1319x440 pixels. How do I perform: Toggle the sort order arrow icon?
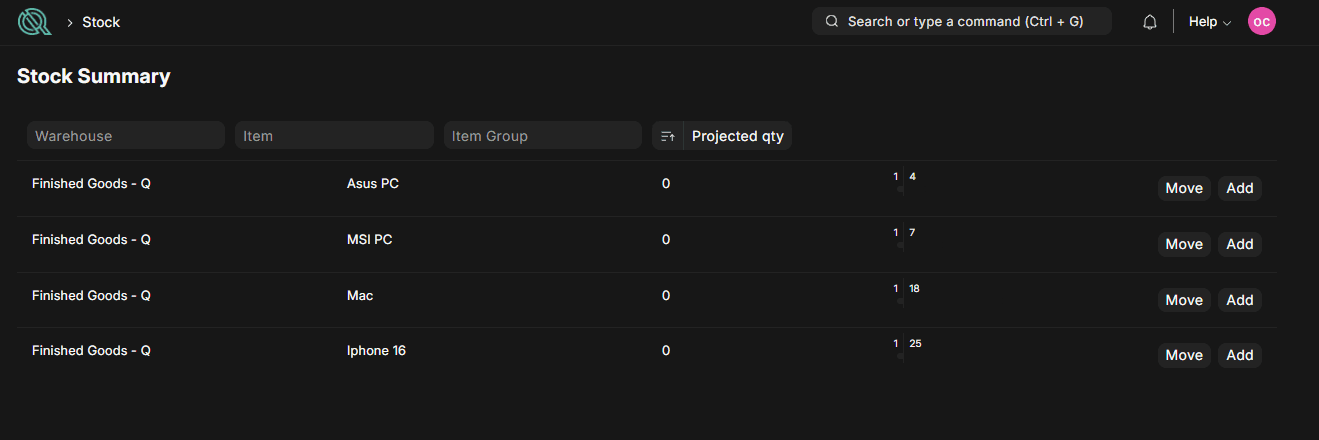tap(668, 136)
